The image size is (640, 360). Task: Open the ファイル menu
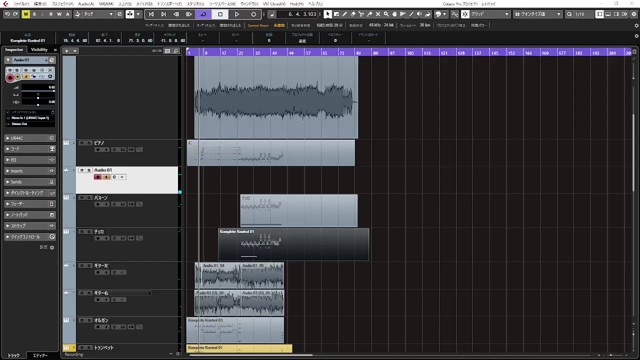[x=21, y=4]
